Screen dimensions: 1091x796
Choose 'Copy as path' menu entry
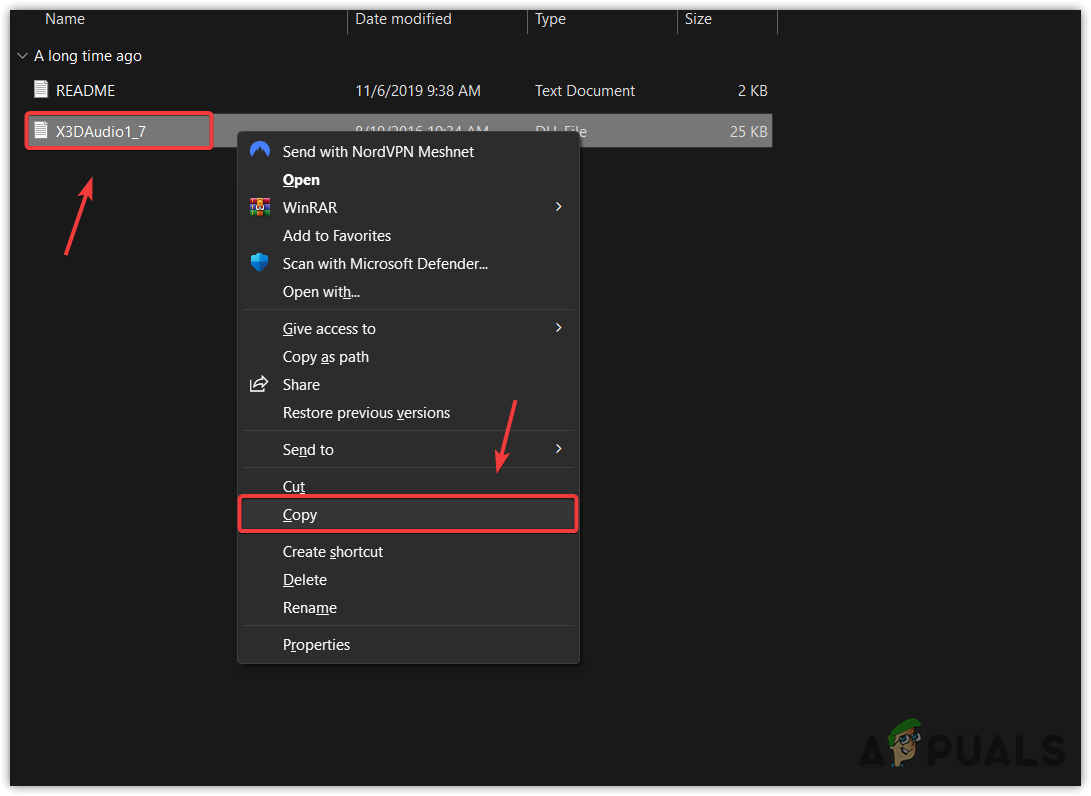point(326,356)
